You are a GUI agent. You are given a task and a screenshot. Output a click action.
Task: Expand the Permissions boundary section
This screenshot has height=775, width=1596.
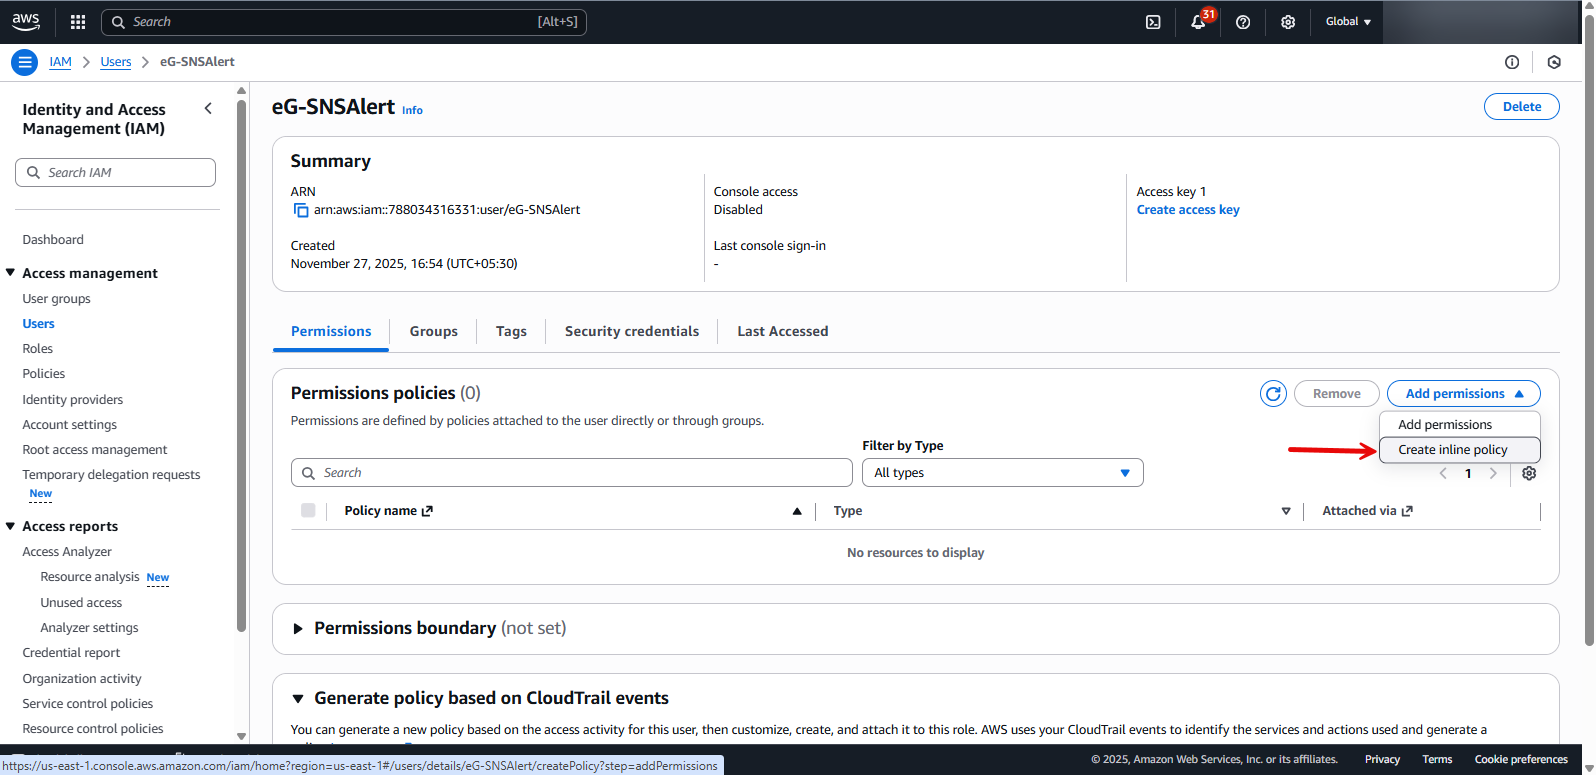pyautogui.click(x=298, y=629)
